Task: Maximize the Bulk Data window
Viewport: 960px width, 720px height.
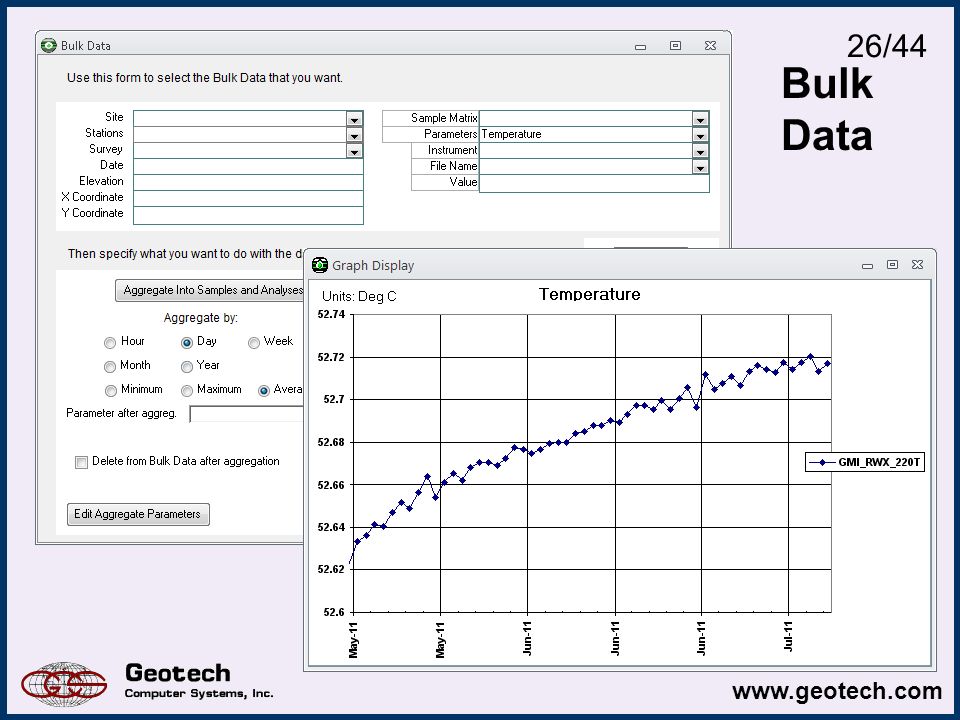Action: (675, 46)
